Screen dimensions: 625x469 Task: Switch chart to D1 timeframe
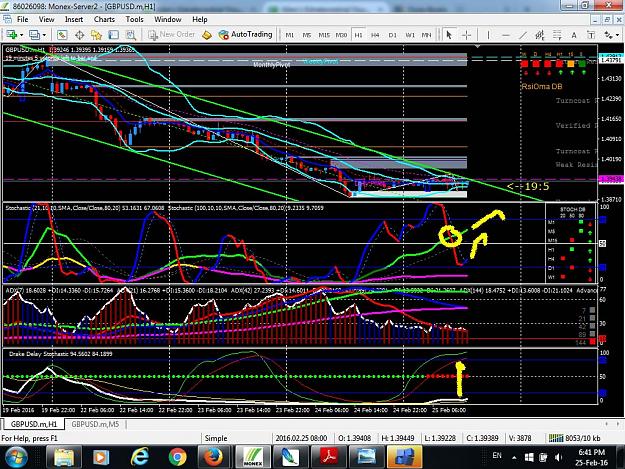pos(393,35)
